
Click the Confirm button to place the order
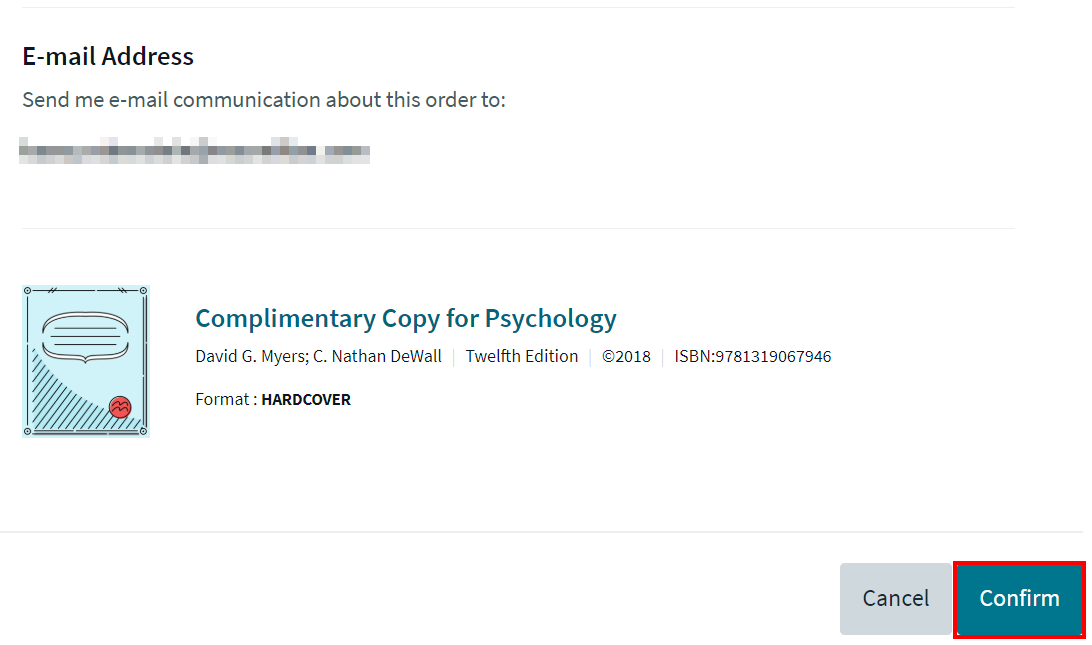[1019, 598]
